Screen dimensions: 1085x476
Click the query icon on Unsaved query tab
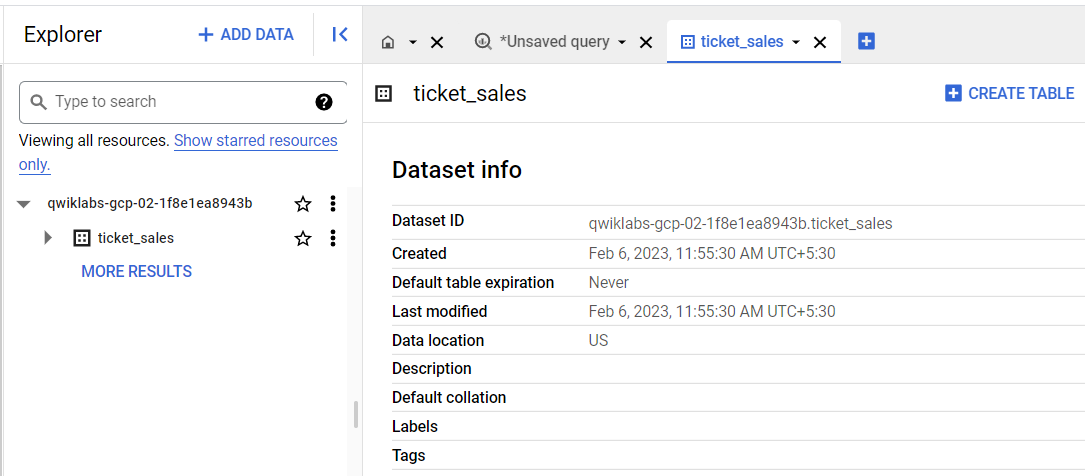pos(483,42)
